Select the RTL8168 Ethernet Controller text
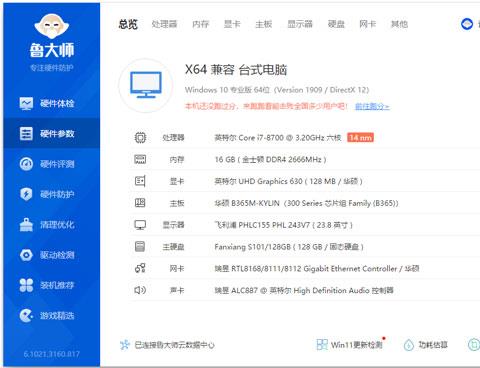The width and height of the screenshot is (480, 368). click(317, 269)
